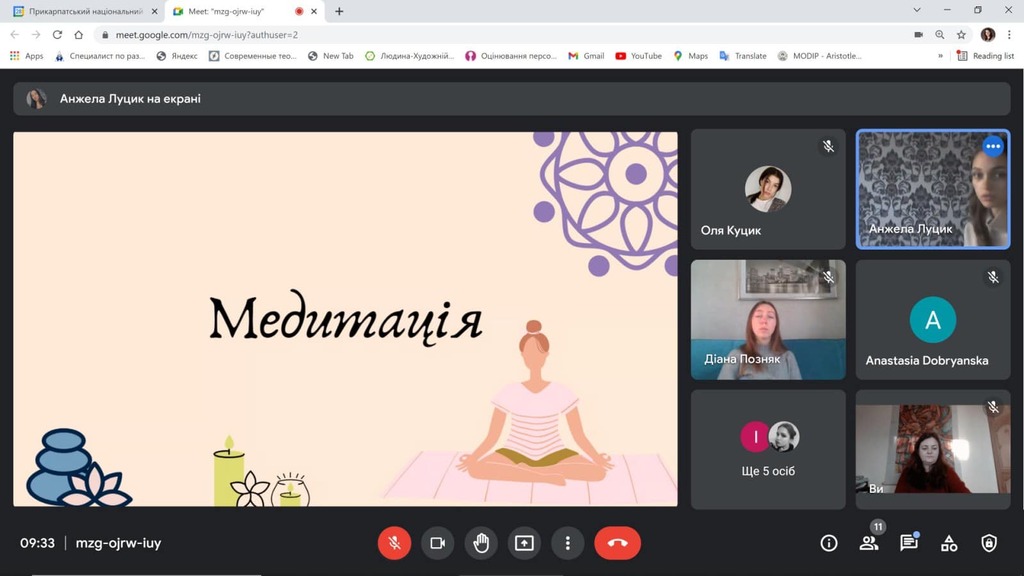Open the chat messages panel
1024x576 pixels.
[x=908, y=543]
